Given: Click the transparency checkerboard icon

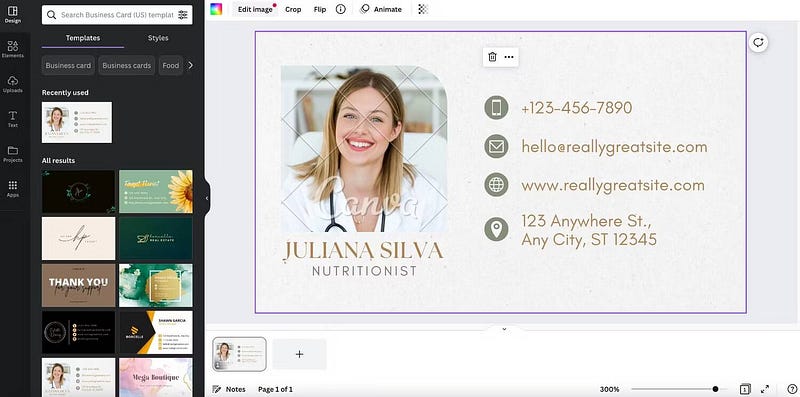Looking at the screenshot, I should [x=422, y=9].
